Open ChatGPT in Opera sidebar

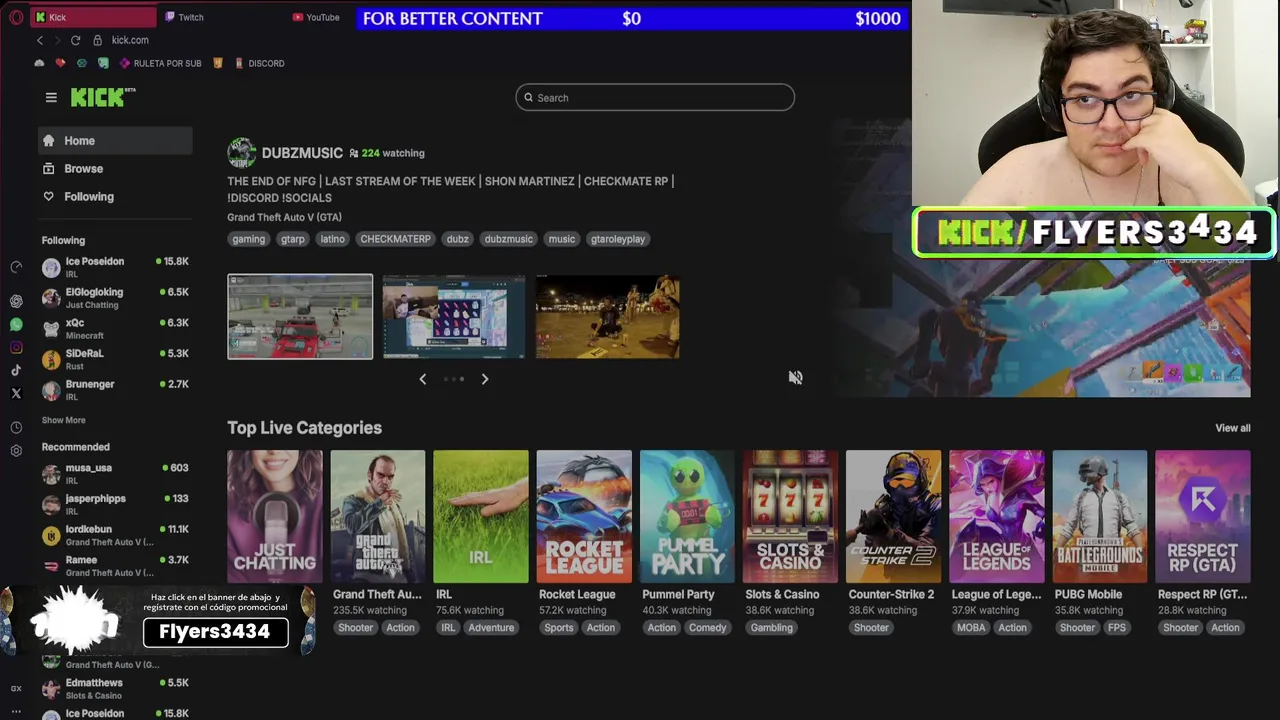click(16, 301)
